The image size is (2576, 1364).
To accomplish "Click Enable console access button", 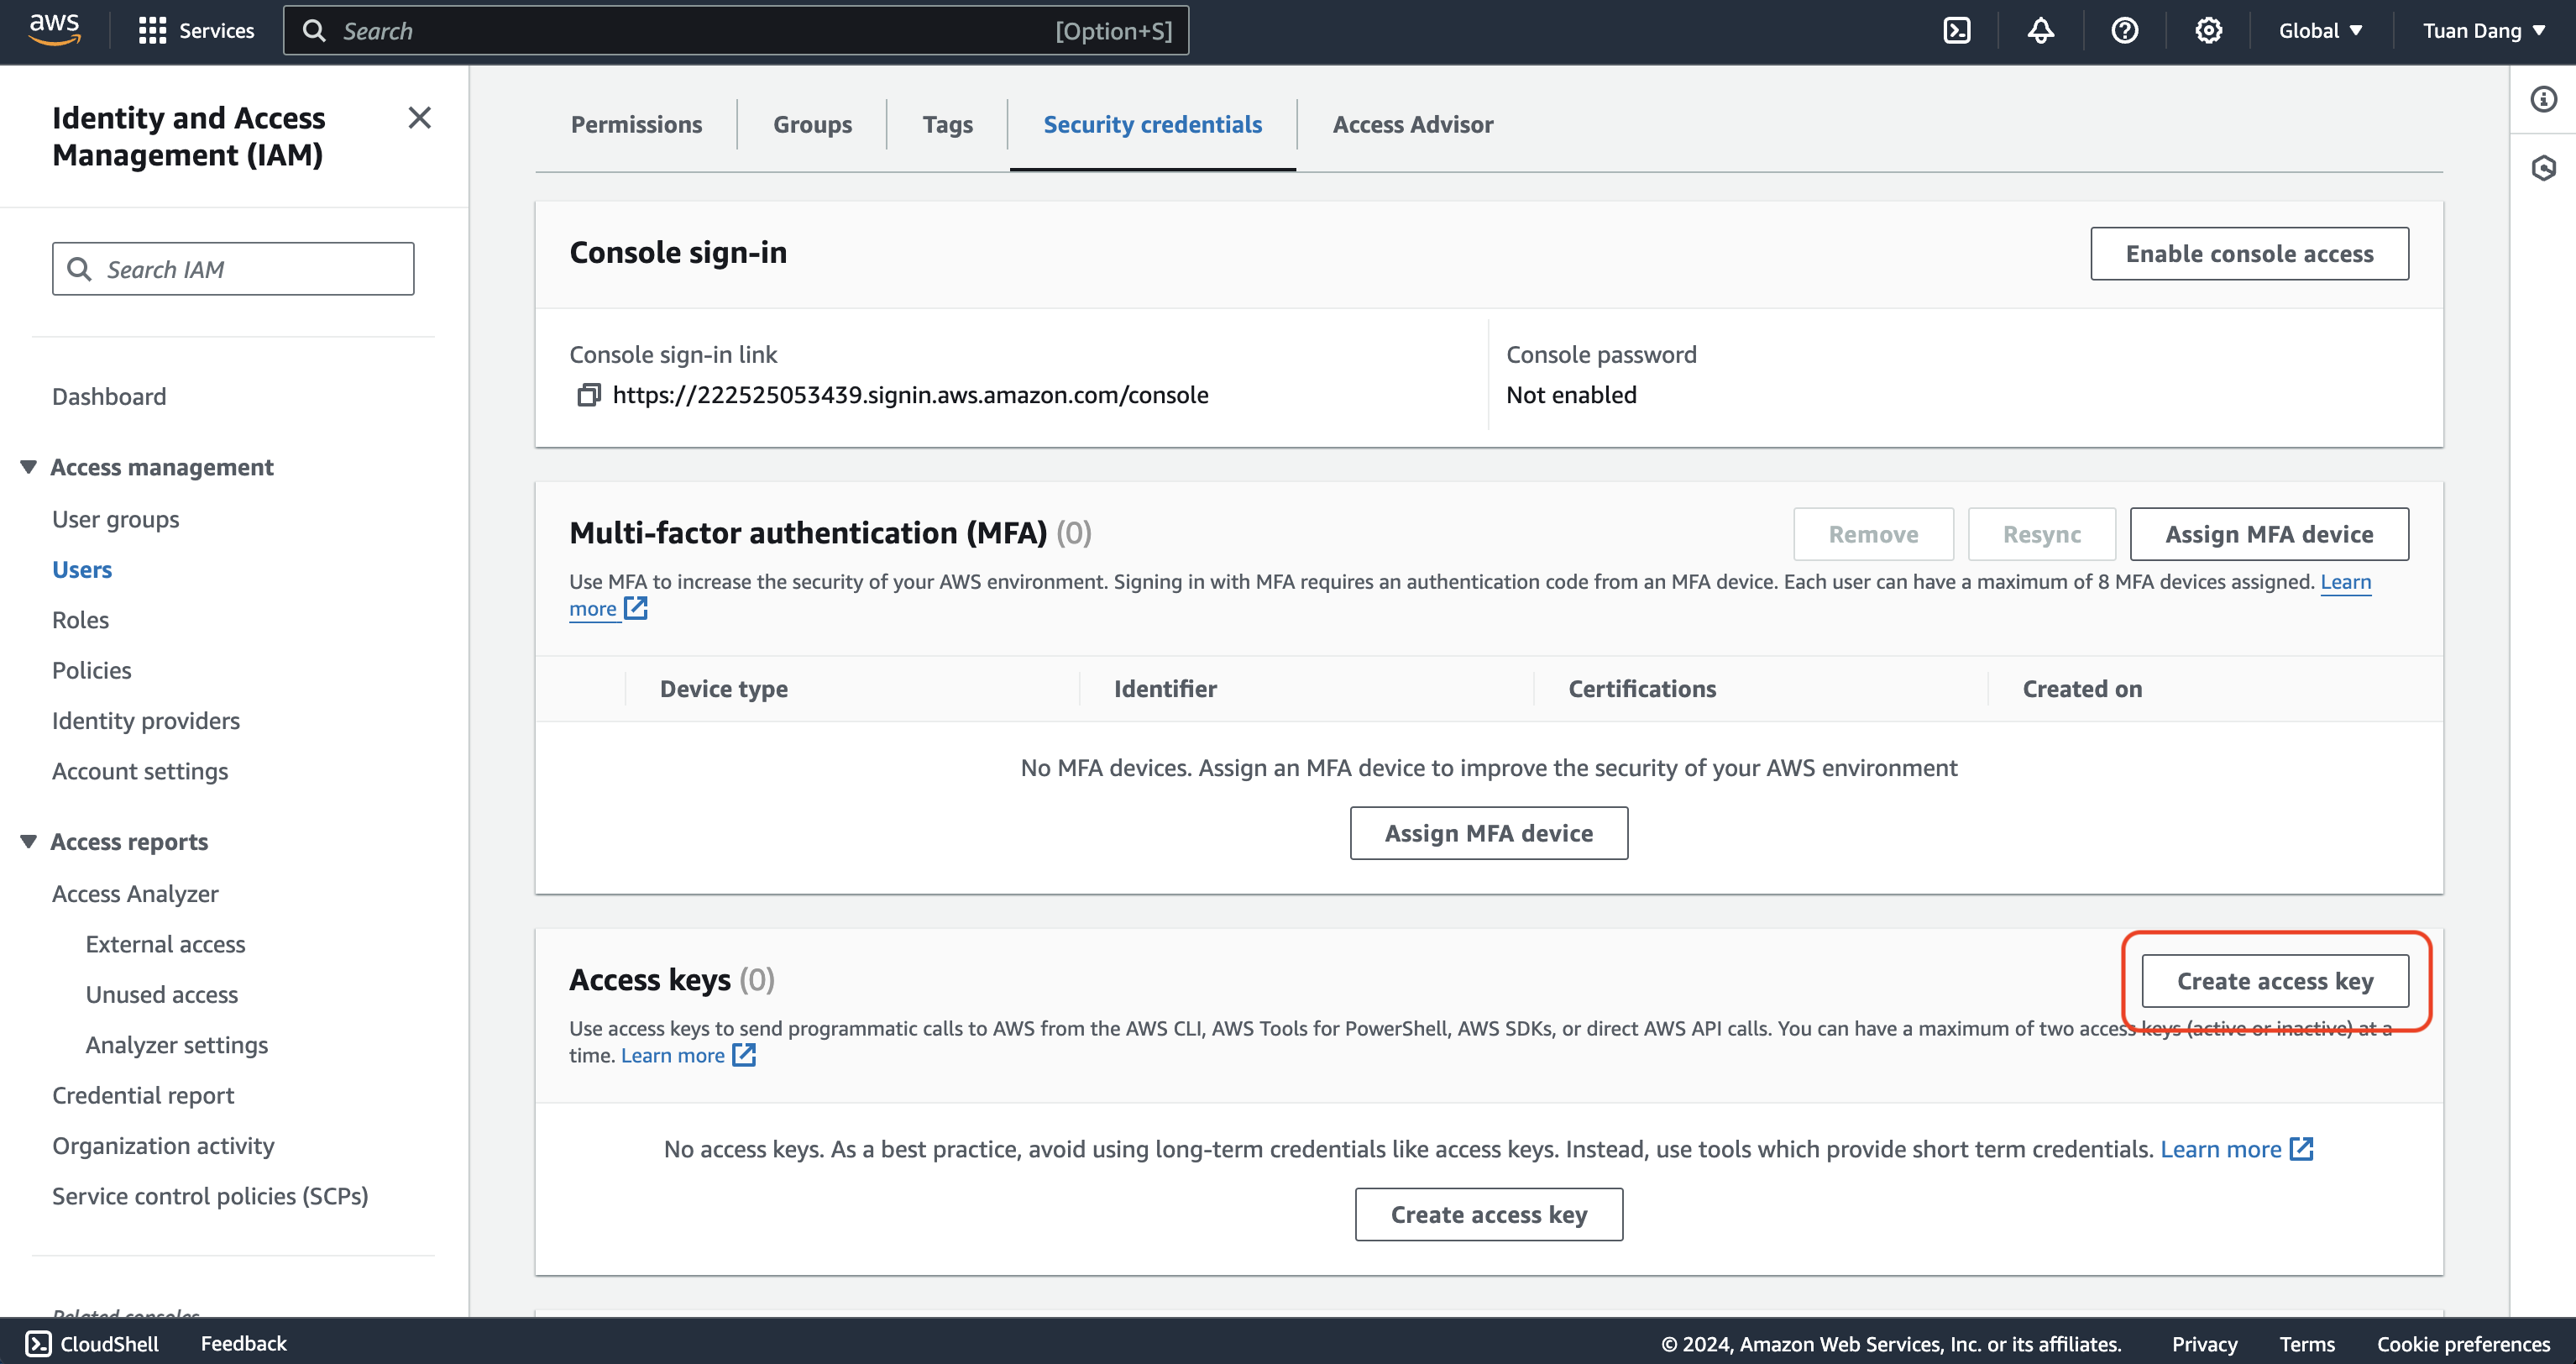I will 2249,254.
